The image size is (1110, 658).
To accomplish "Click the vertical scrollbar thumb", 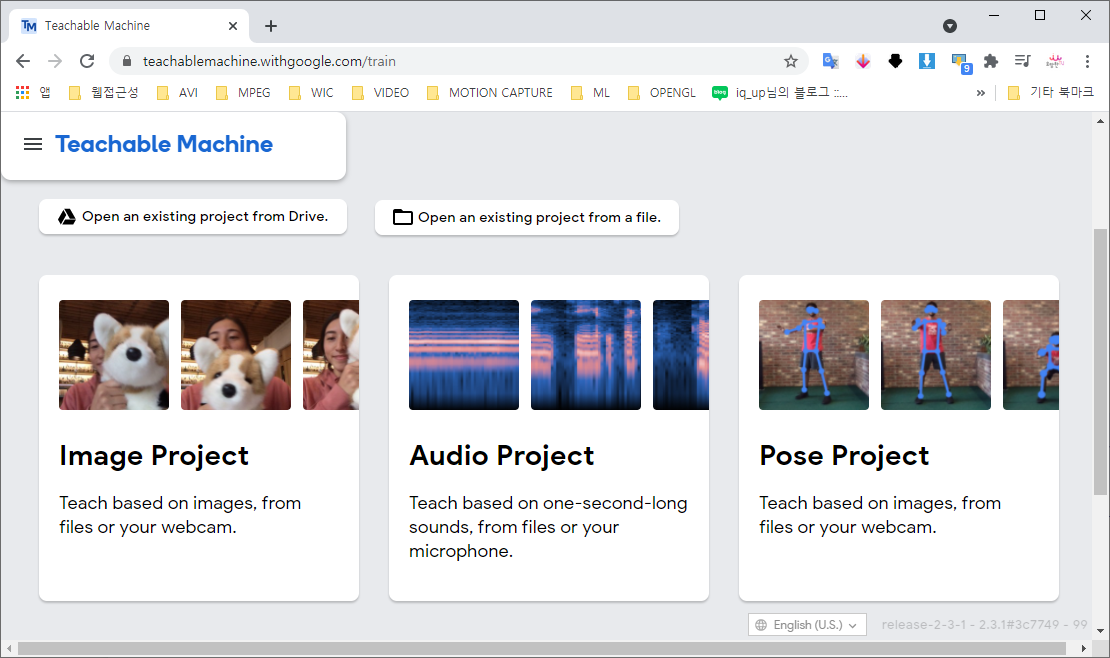I will (1100, 363).
